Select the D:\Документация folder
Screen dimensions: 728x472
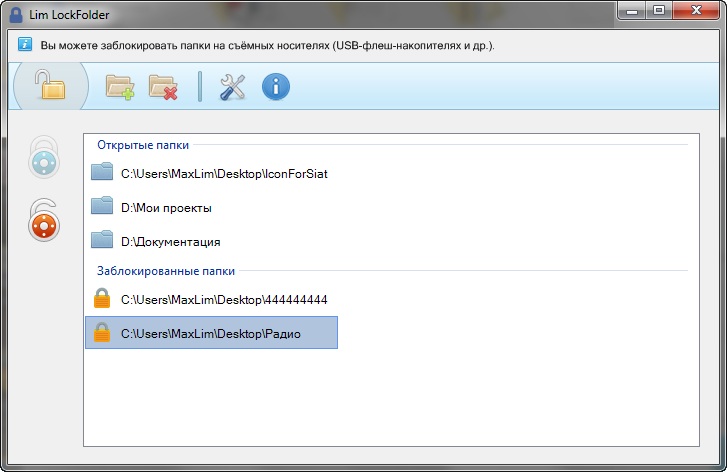tap(212, 241)
